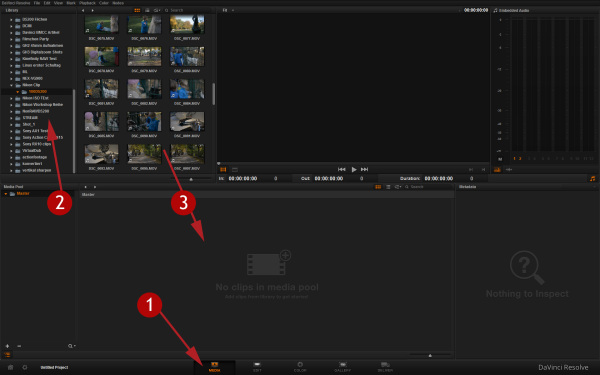Open Library view options dropdown
The height and width of the screenshot is (375, 600).
157,10
